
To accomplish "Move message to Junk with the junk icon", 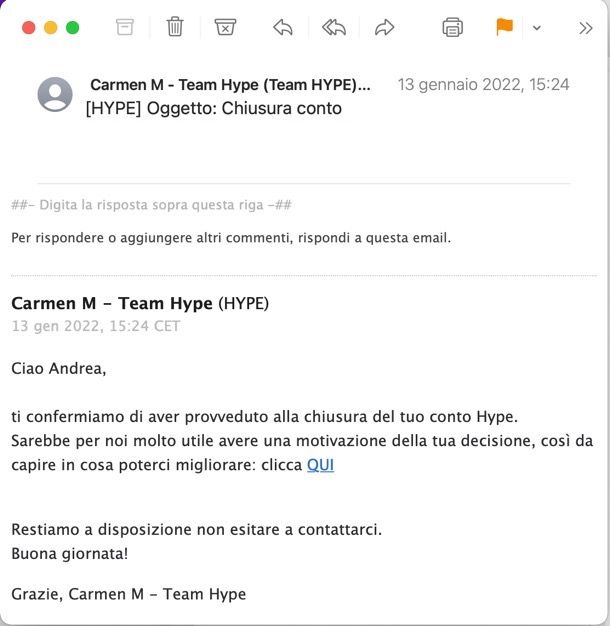I will point(225,27).
